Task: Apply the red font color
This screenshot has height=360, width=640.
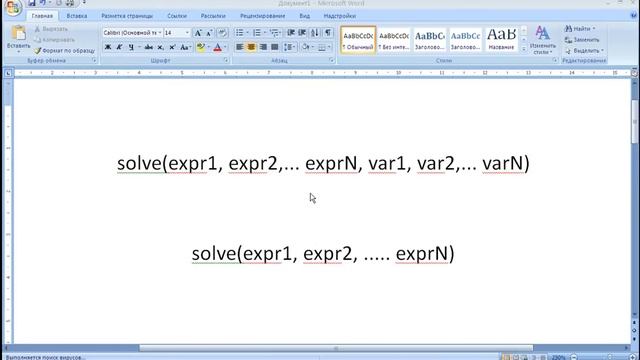Action: pyautogui.click(x=218, y=47)
